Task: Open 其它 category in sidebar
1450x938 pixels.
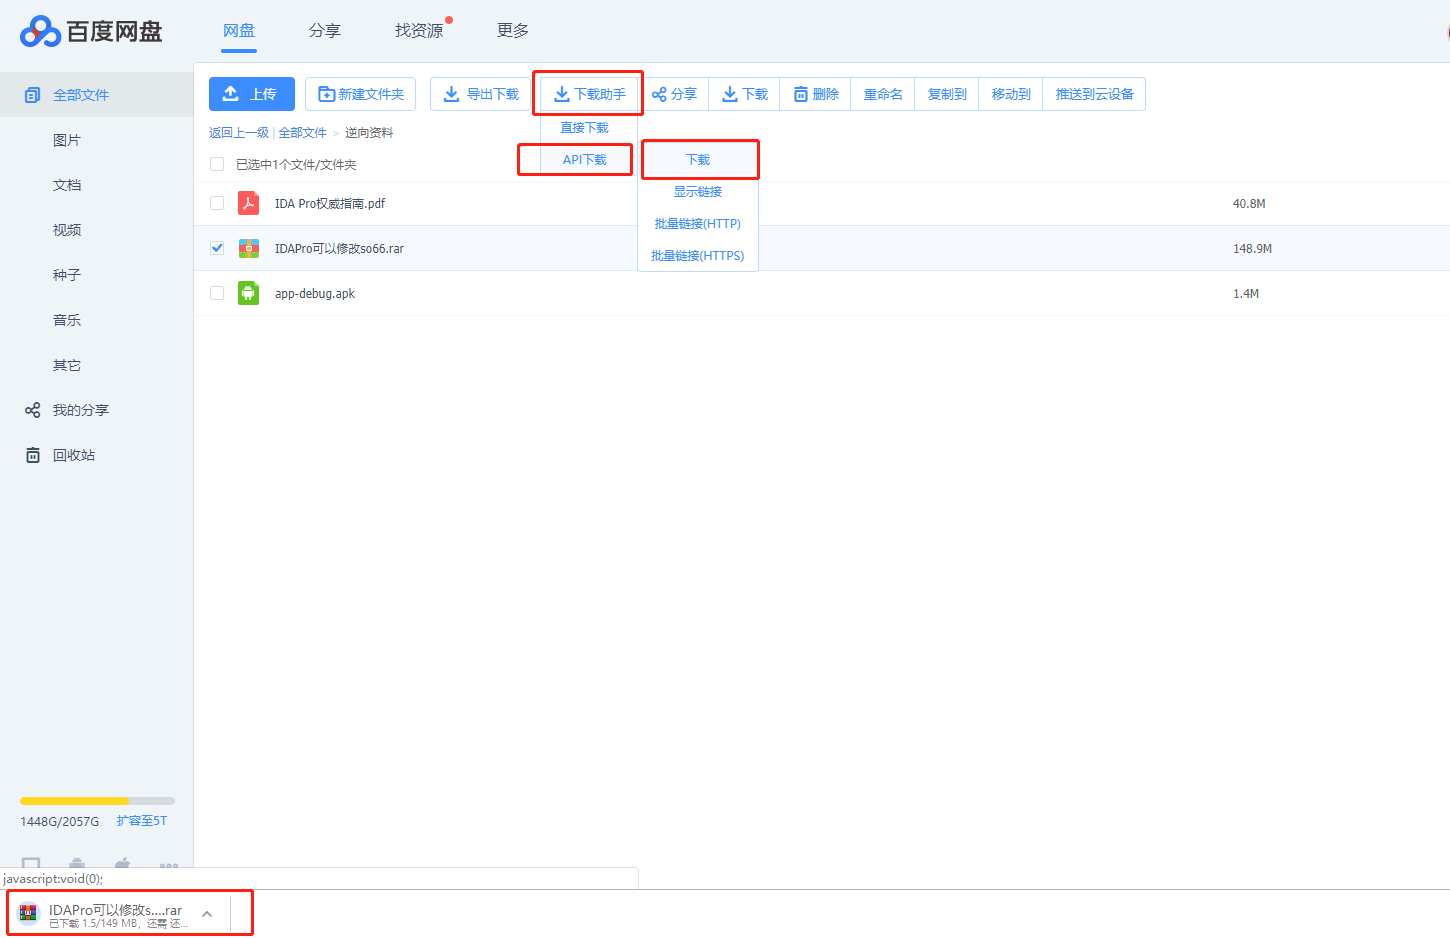Action: [67, 365]
